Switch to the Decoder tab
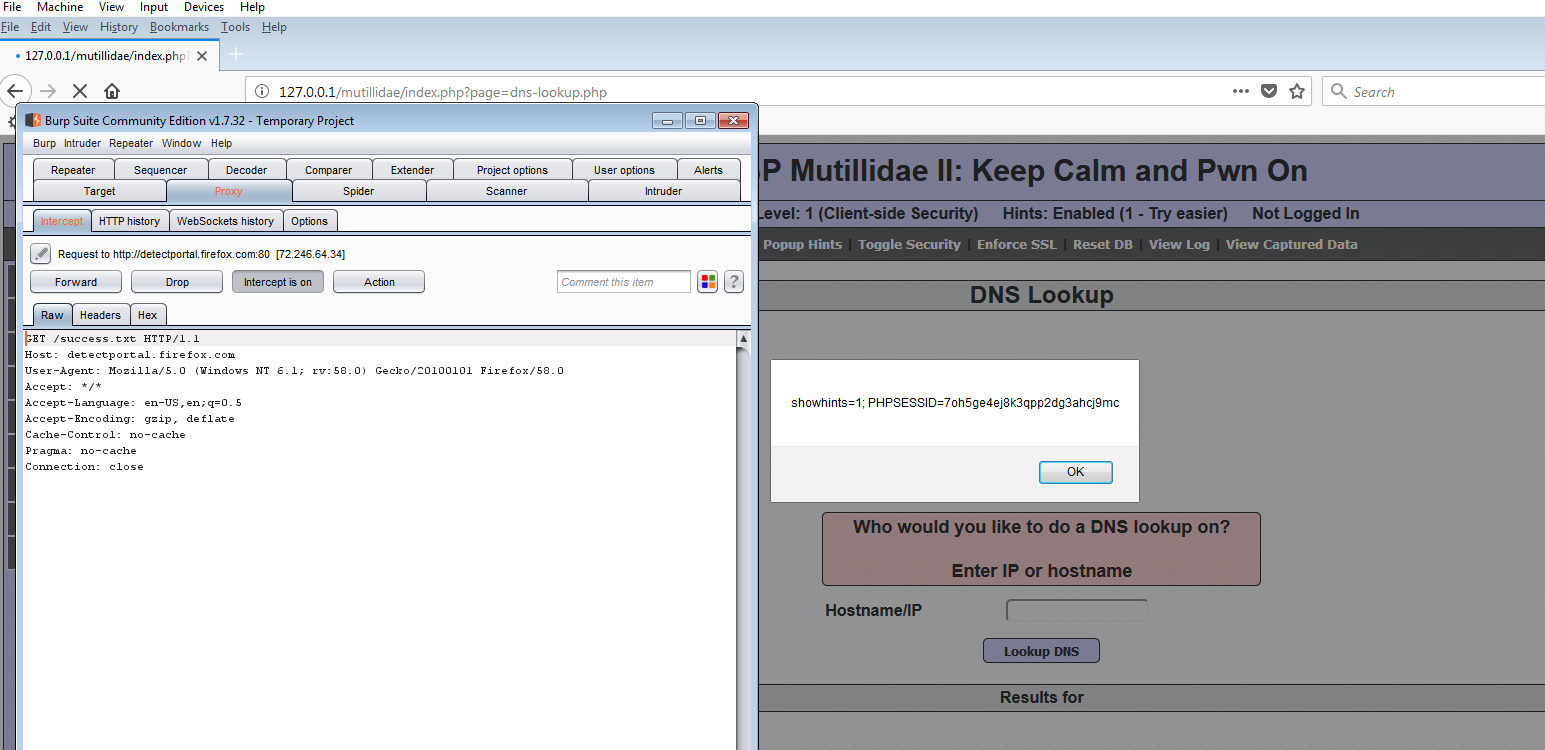 tap(246, 170)
